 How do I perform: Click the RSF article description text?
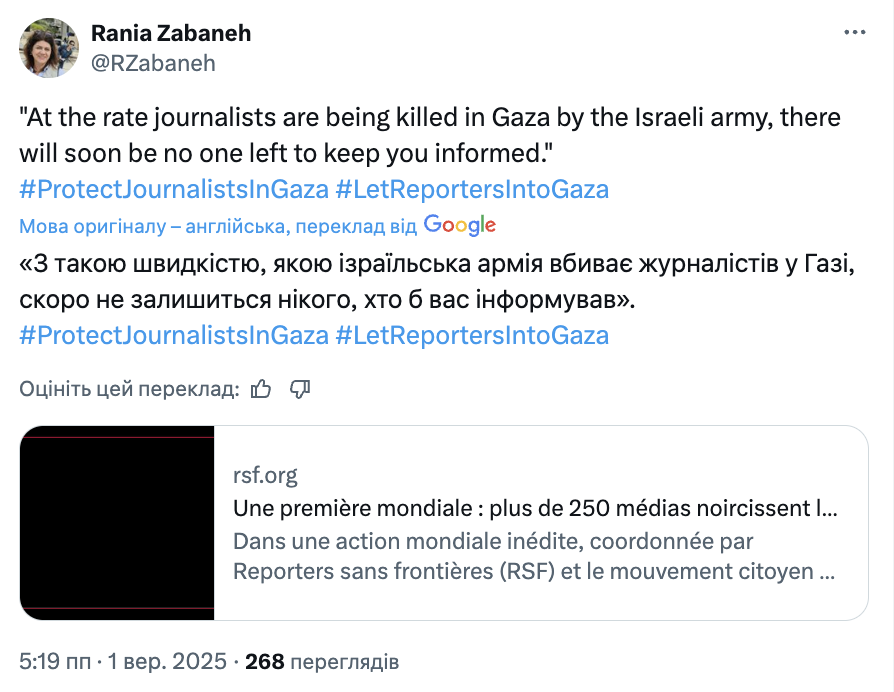coord(535,557)
